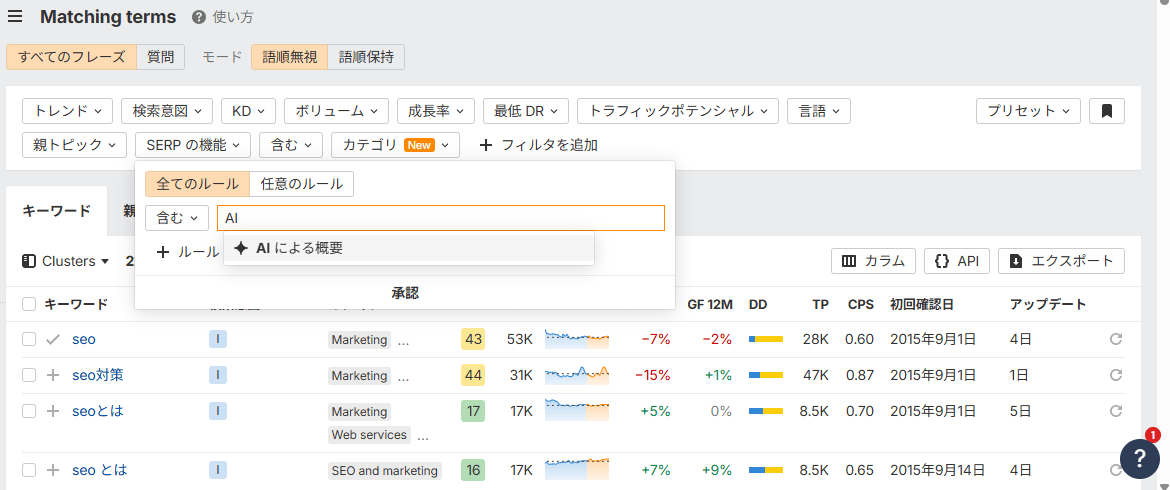Screen dimensions: 1170x490
Task: Open the seo対策 keyword link
Action: (98, 375)
